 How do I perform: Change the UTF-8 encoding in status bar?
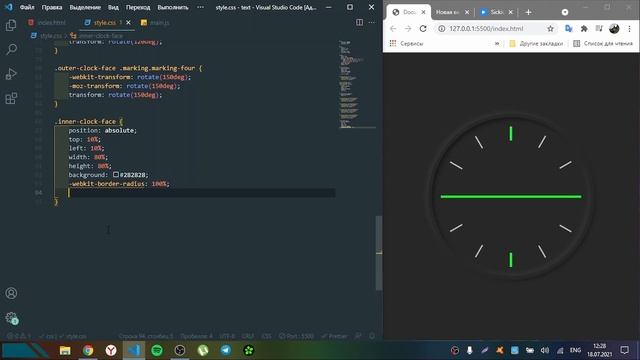tap(227, 336)
